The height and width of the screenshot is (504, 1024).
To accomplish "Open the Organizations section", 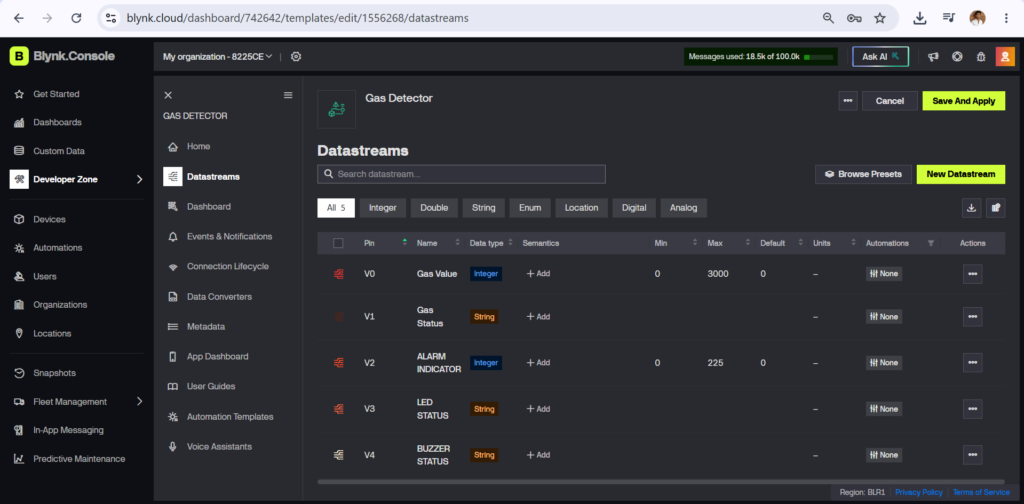I will (50, 304).
